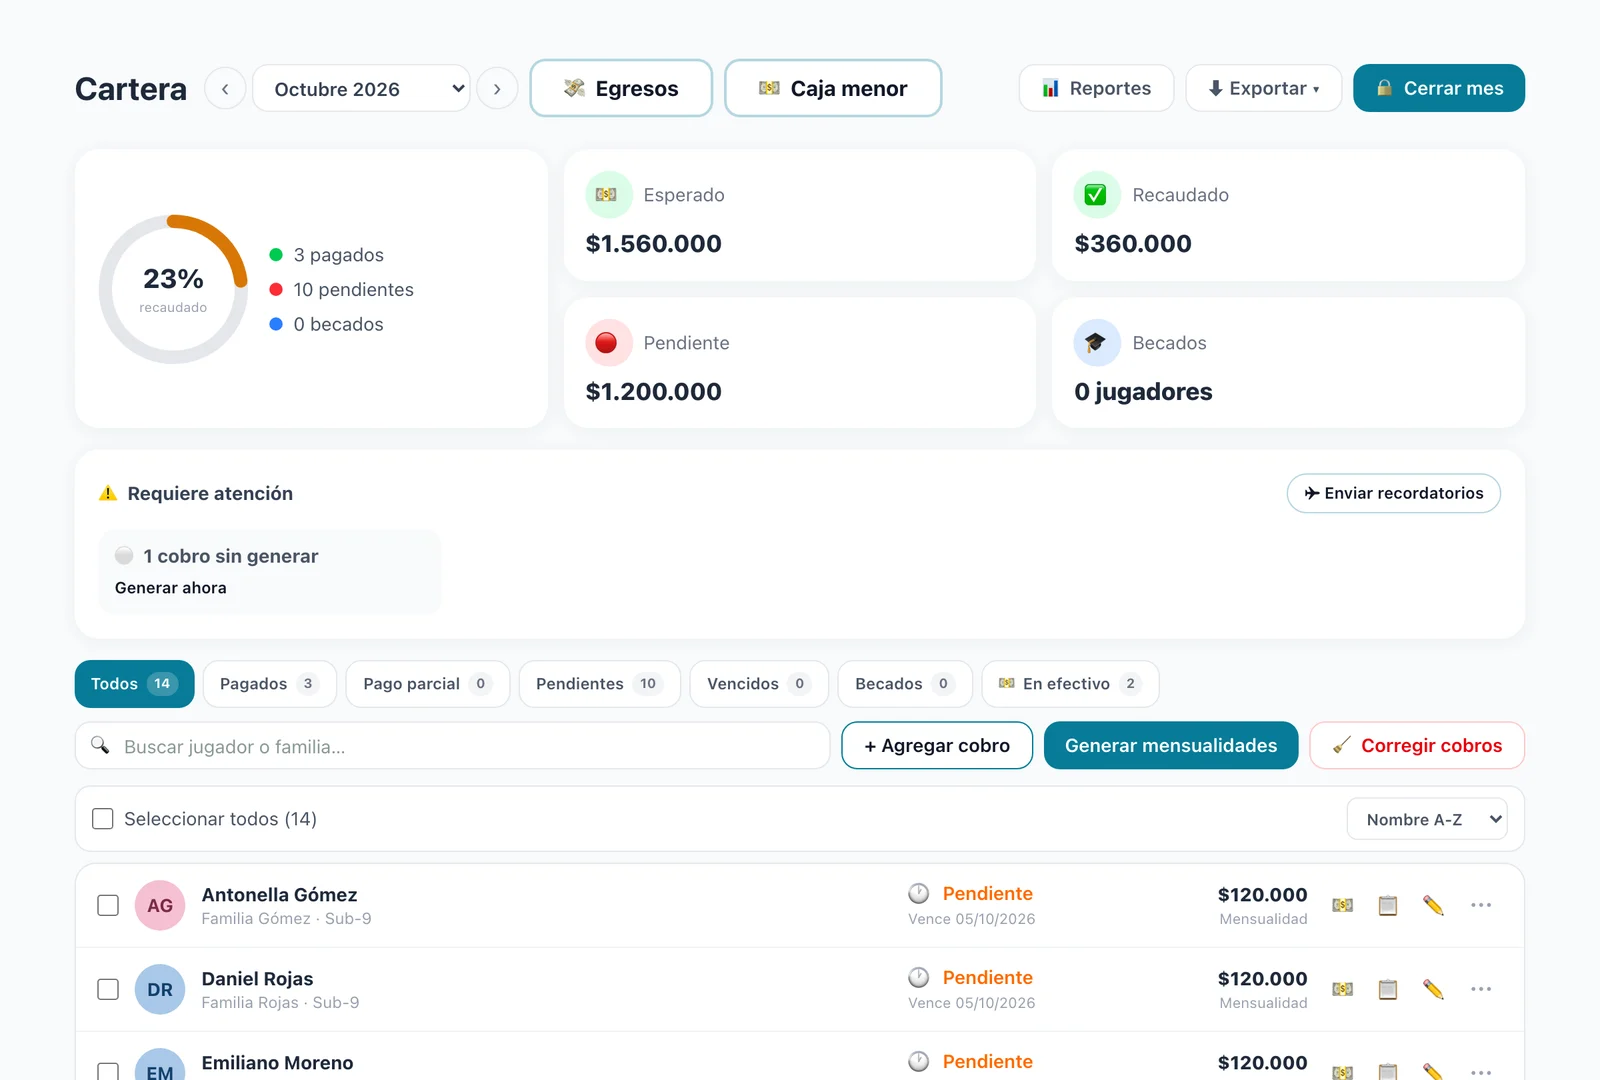Open clipboard icon in Antonella Gómez row
The width and height of the screenshot is (1600, 1080).
[1388, 905]
